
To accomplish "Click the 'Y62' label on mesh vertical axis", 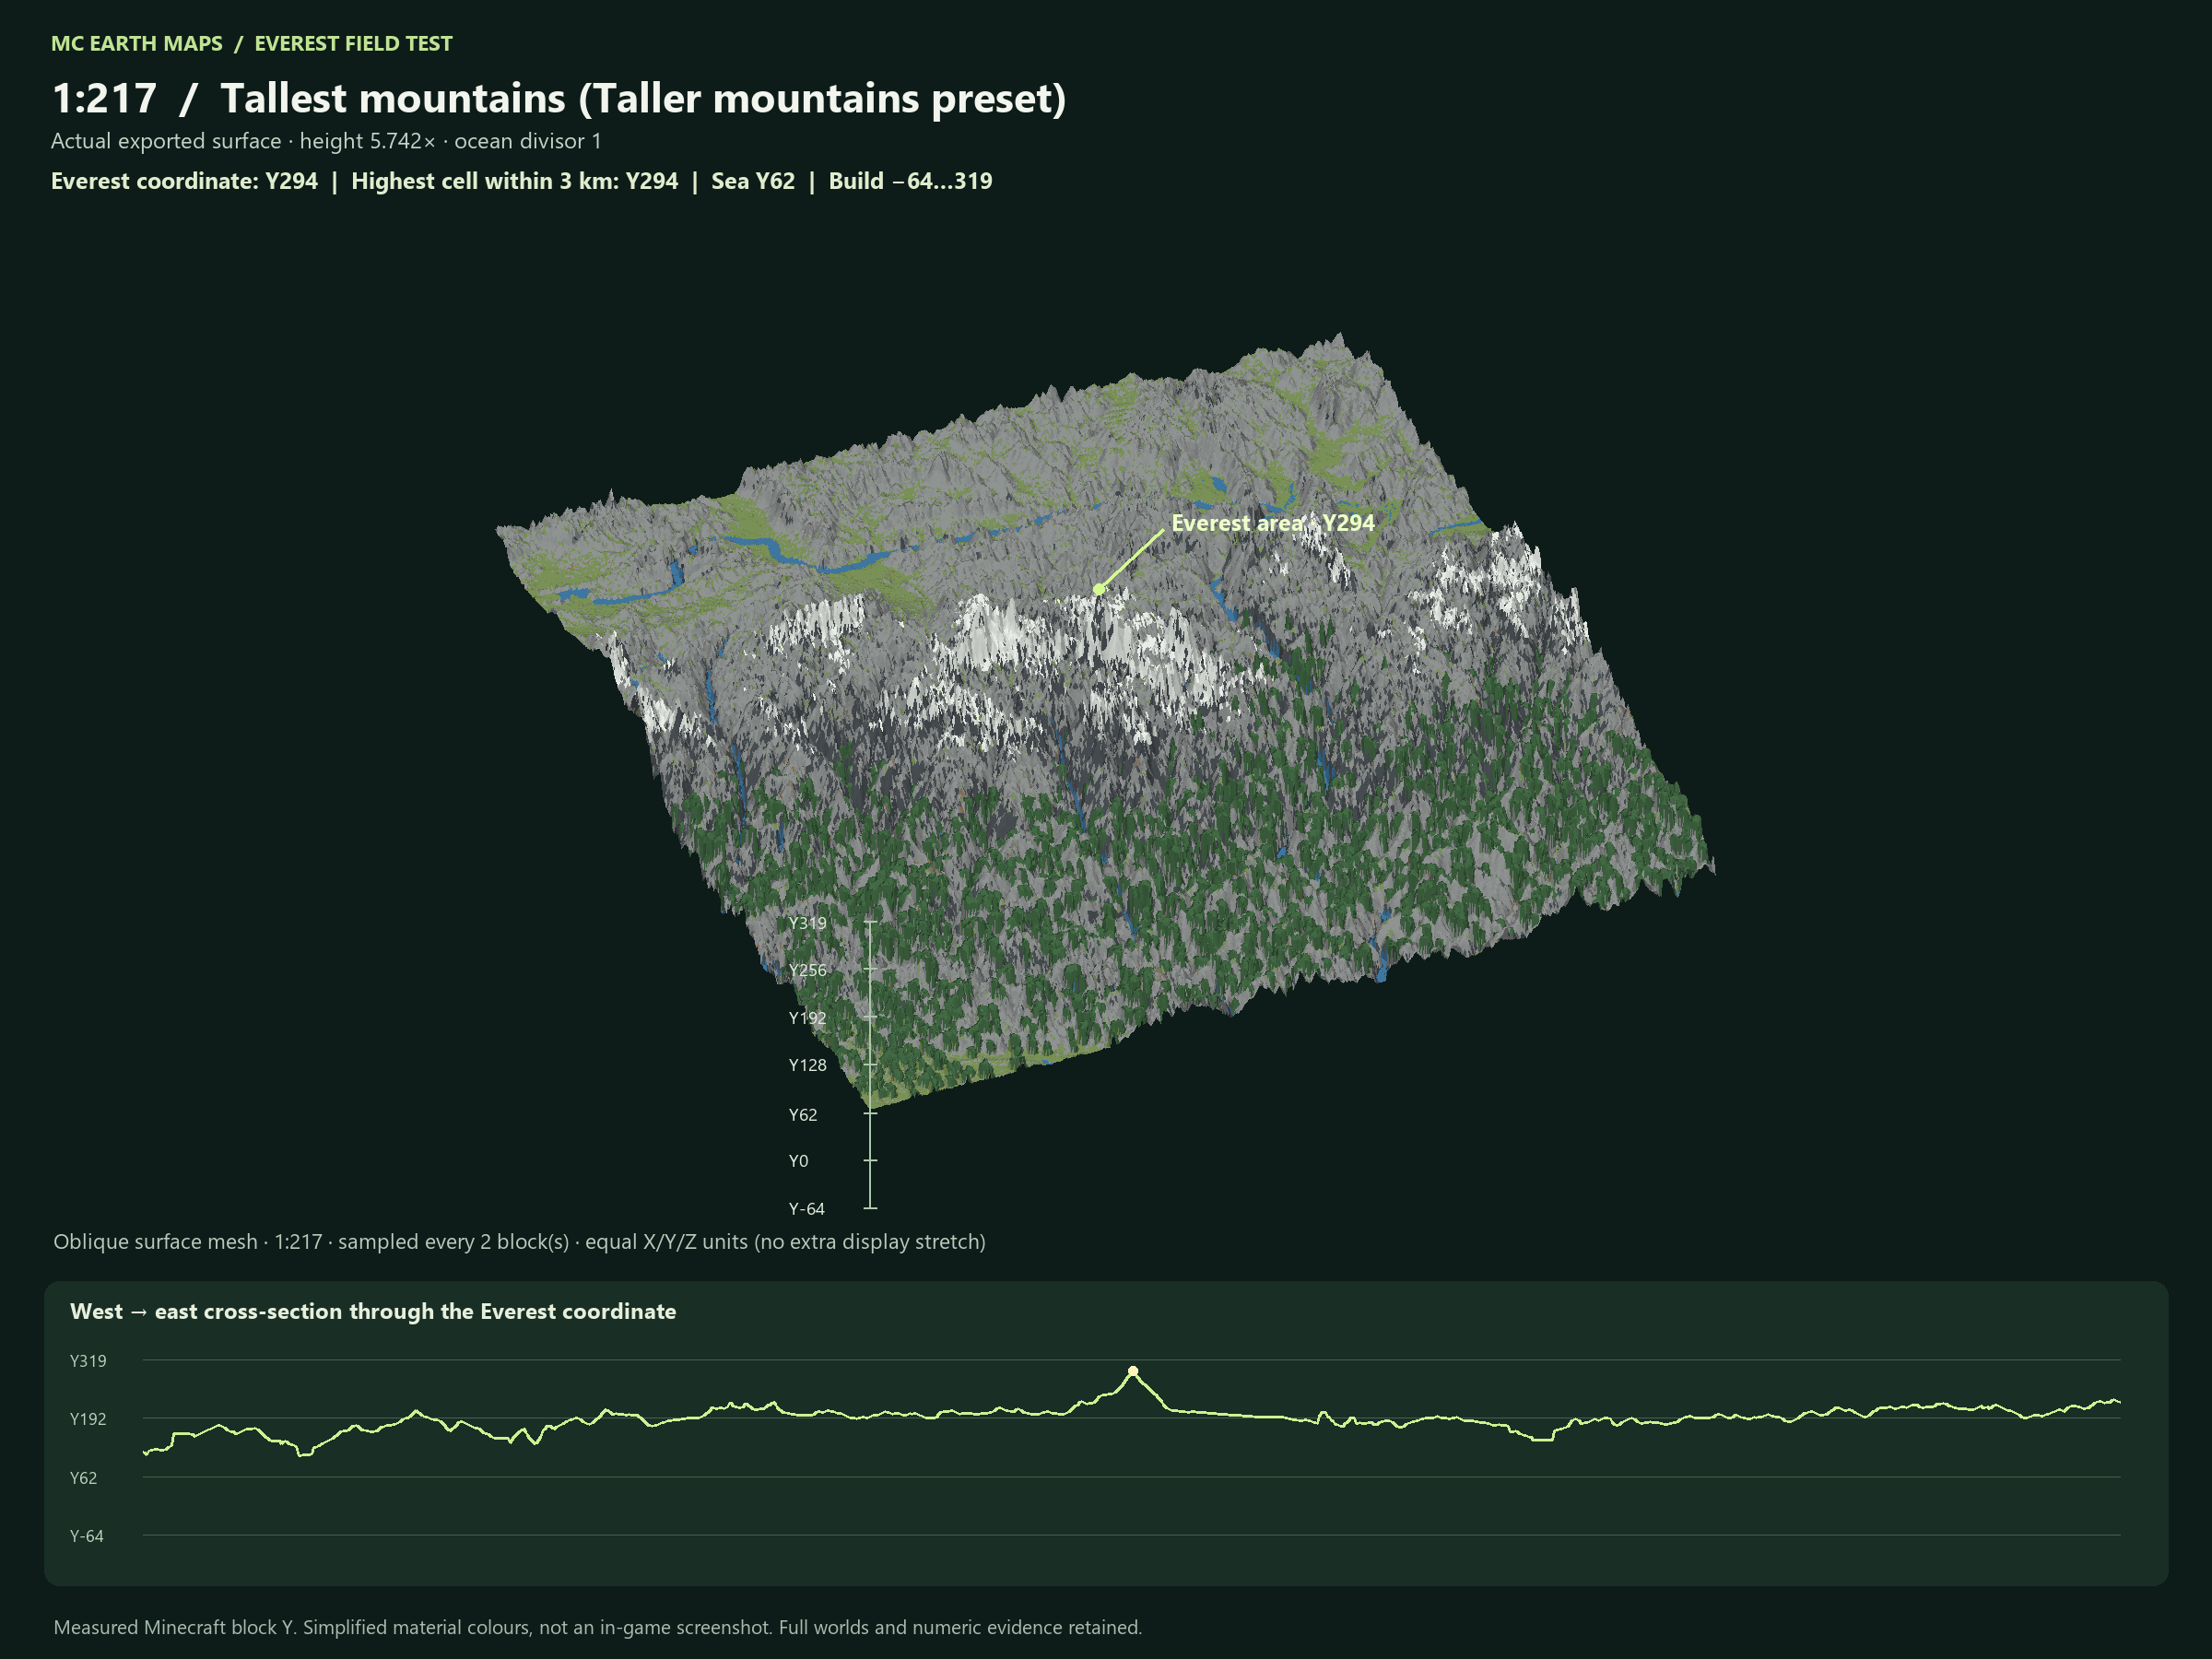I will click(x=802, y=1115).
